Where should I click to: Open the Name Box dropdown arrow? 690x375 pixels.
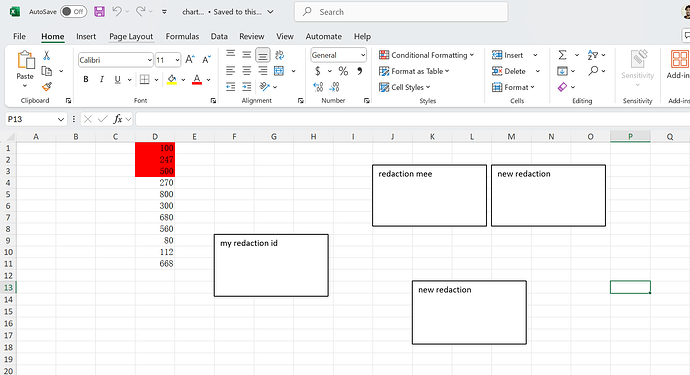(61, 119)
